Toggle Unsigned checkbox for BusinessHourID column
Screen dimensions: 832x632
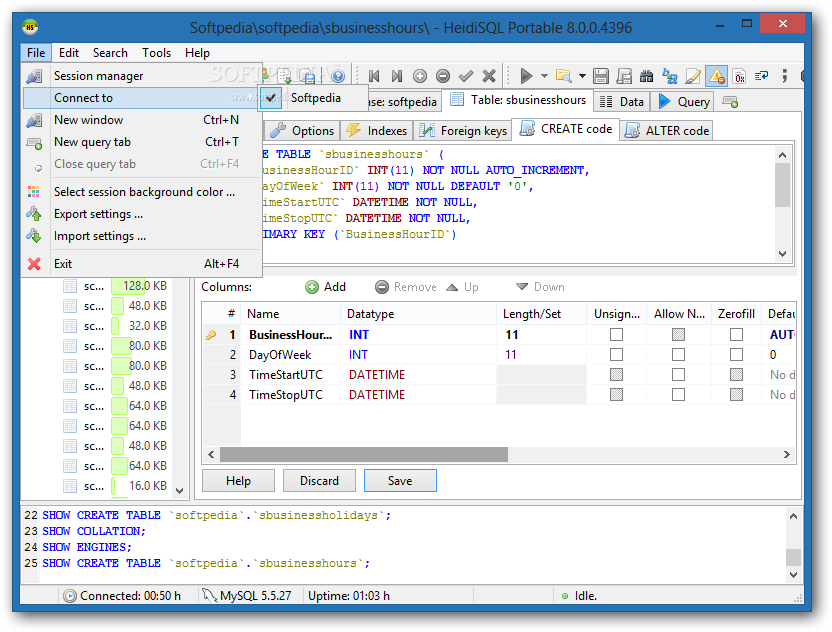(x=616, y=335)
